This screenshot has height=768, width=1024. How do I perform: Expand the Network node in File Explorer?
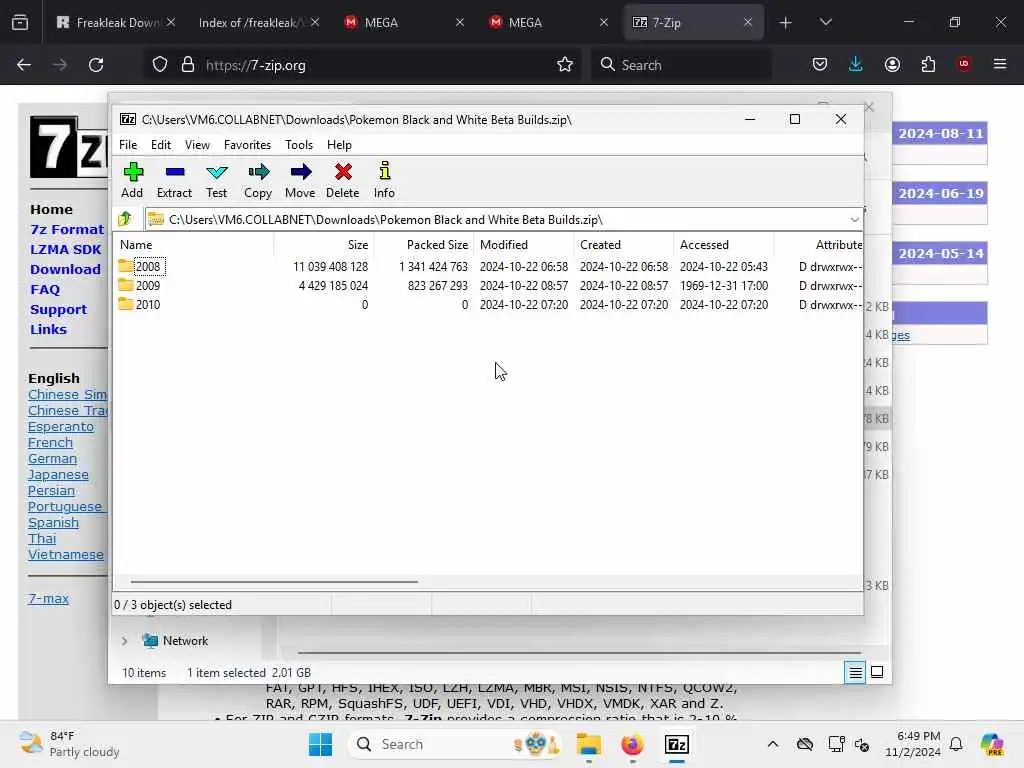pos(124,641)
